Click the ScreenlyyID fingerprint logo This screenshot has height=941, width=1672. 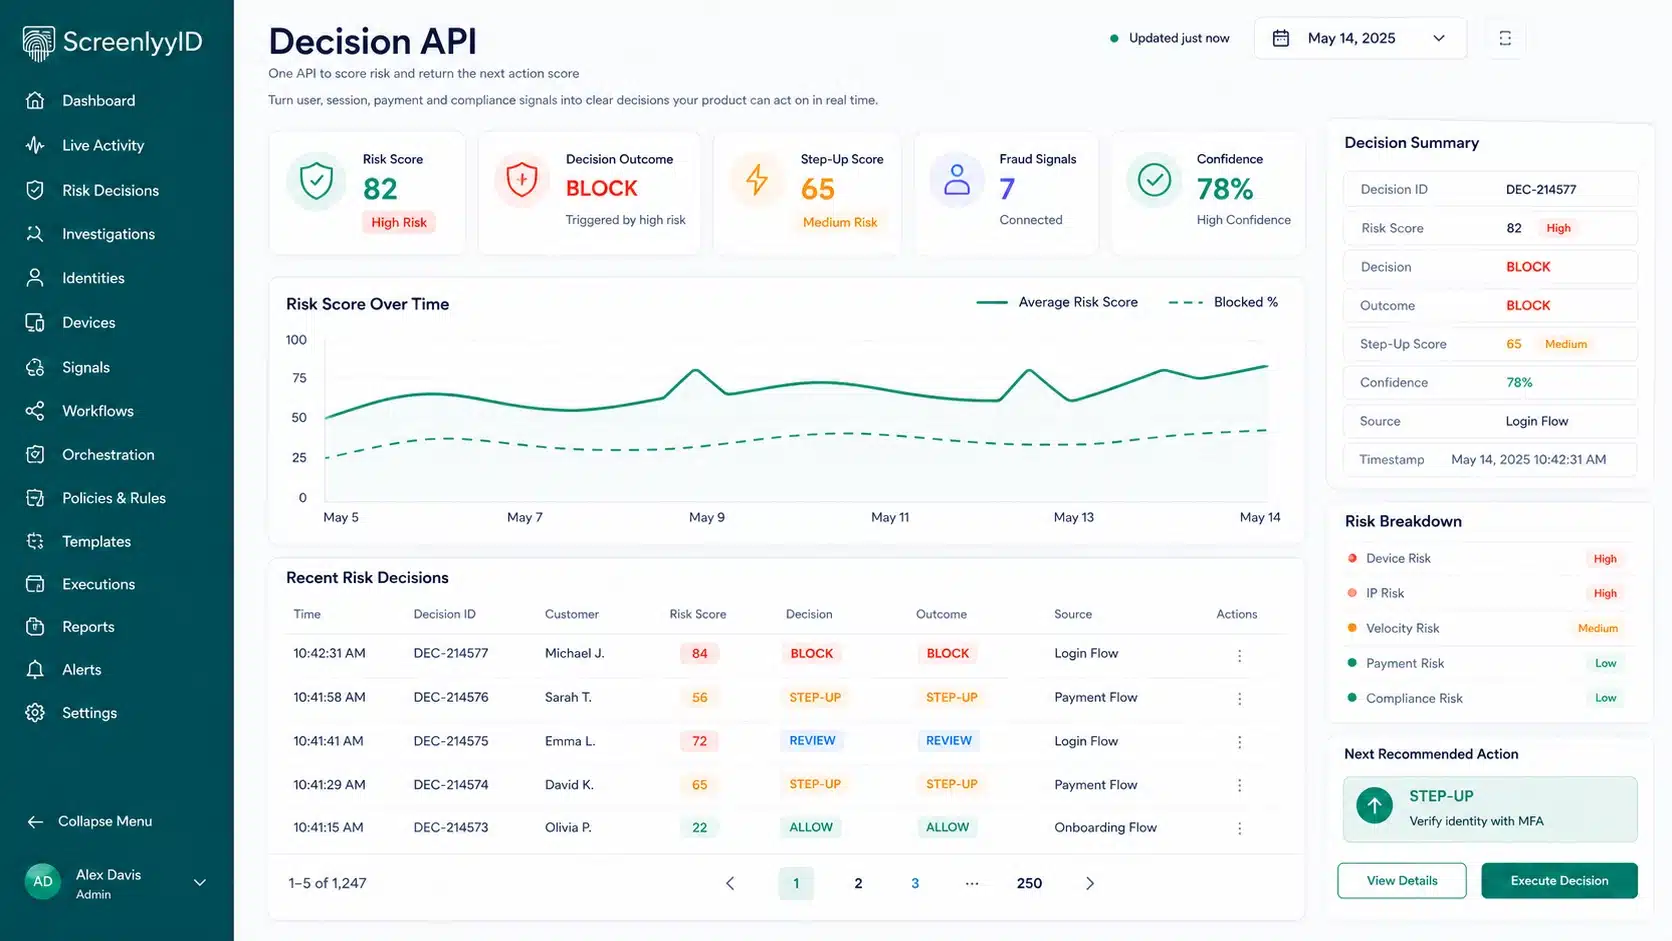point(38,43)
